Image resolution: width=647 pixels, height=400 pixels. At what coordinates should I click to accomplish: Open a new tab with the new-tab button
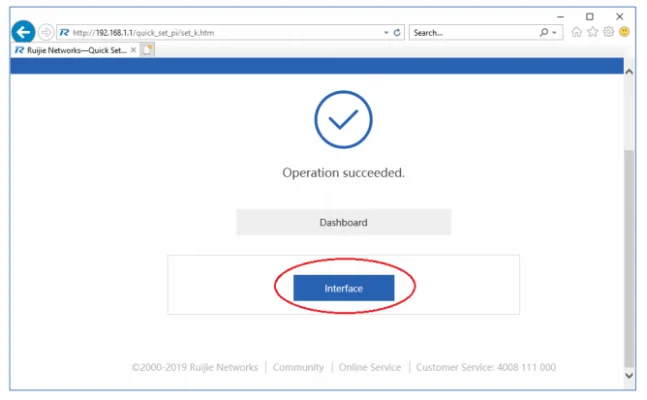point(147,50)
